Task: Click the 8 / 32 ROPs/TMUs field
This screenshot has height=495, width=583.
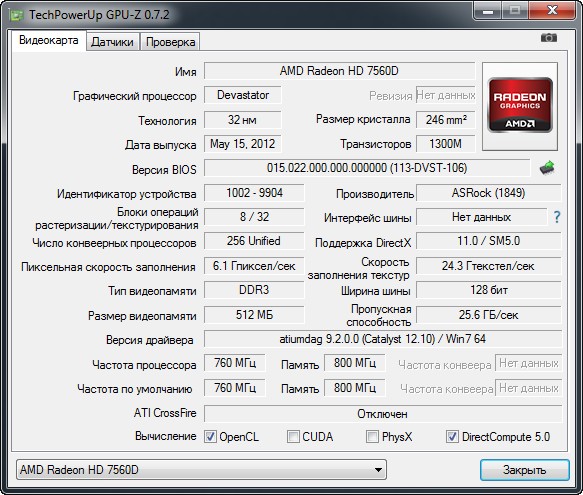Action: [254, 217]
